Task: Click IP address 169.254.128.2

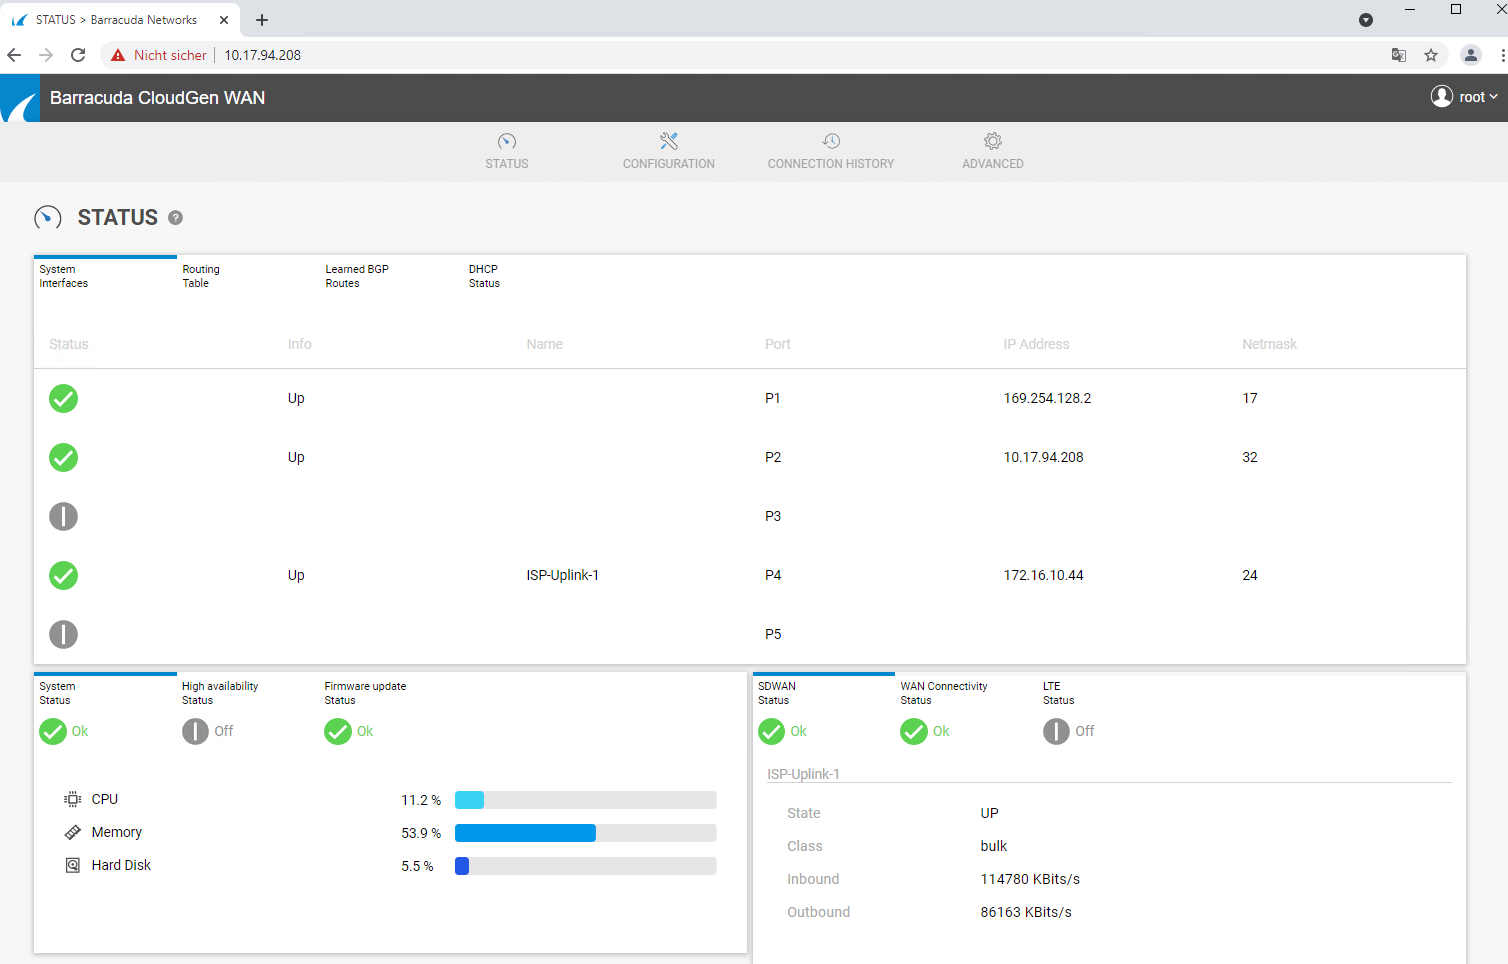Action: tap(1047, 398)
